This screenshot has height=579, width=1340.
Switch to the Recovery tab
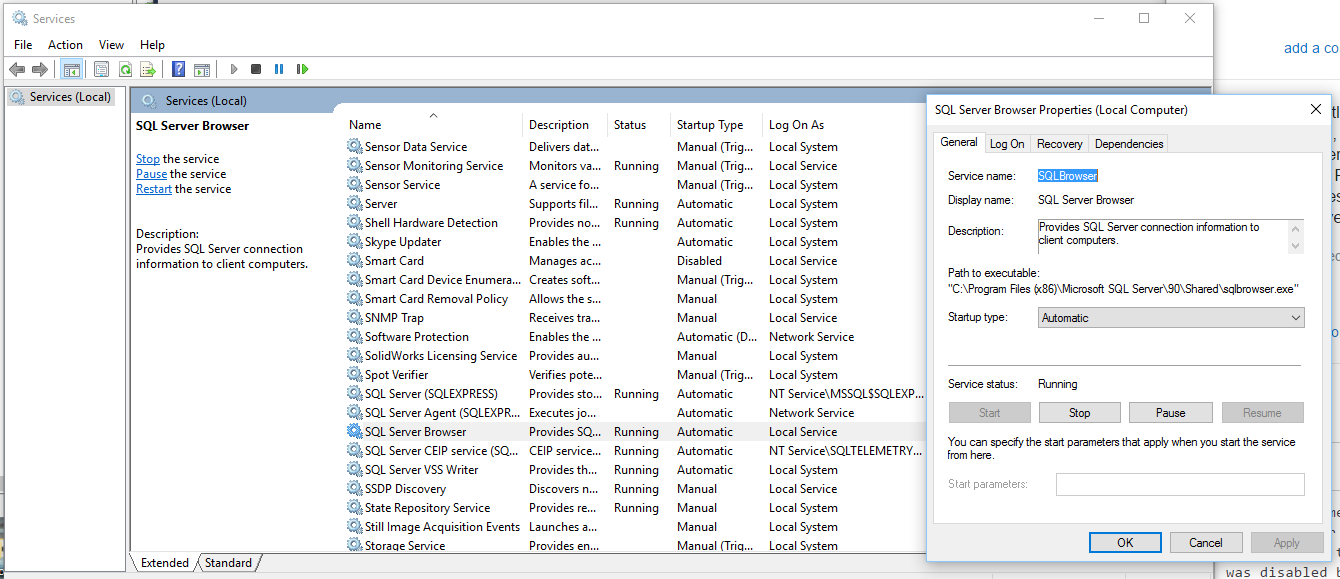(x=1059, y=144)
